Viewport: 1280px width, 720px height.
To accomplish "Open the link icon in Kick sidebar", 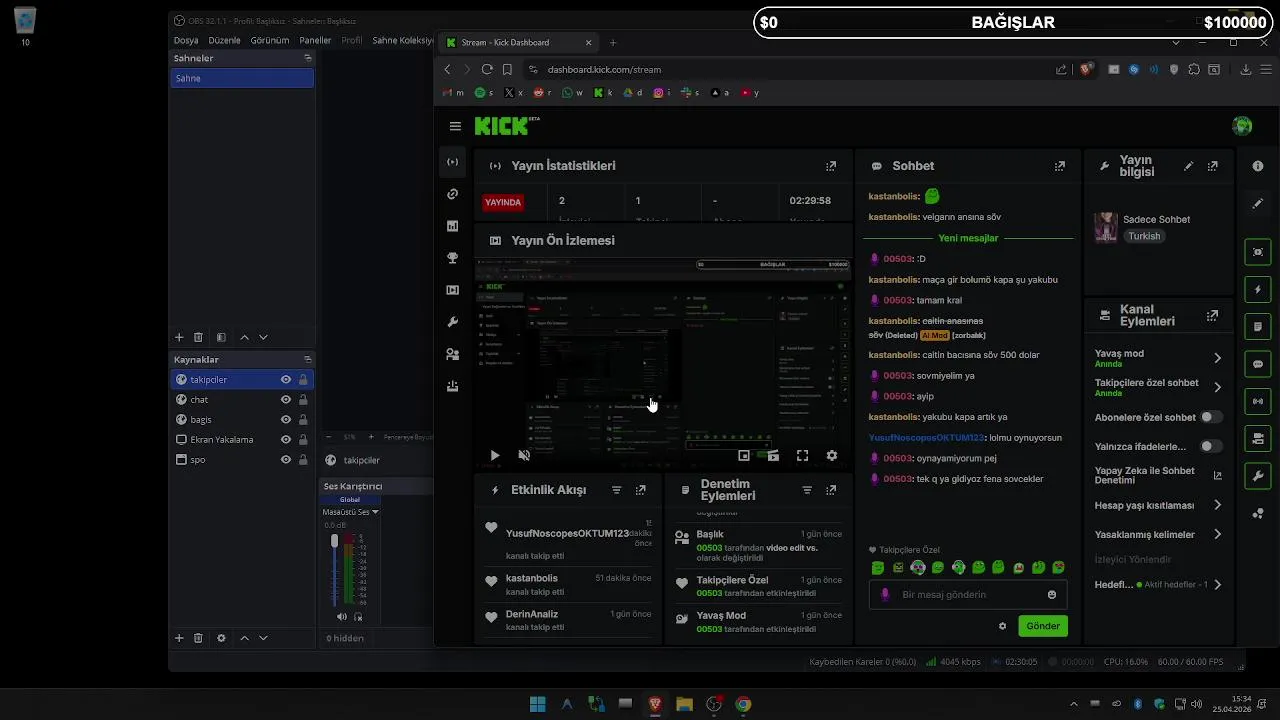I will click(453, 194).
